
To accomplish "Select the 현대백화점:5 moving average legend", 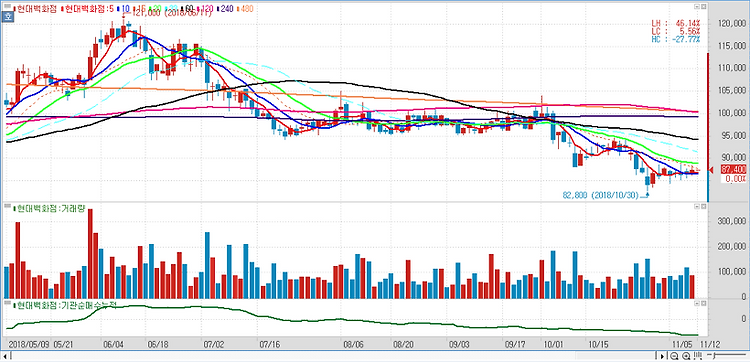I will [x=88, y=9].
